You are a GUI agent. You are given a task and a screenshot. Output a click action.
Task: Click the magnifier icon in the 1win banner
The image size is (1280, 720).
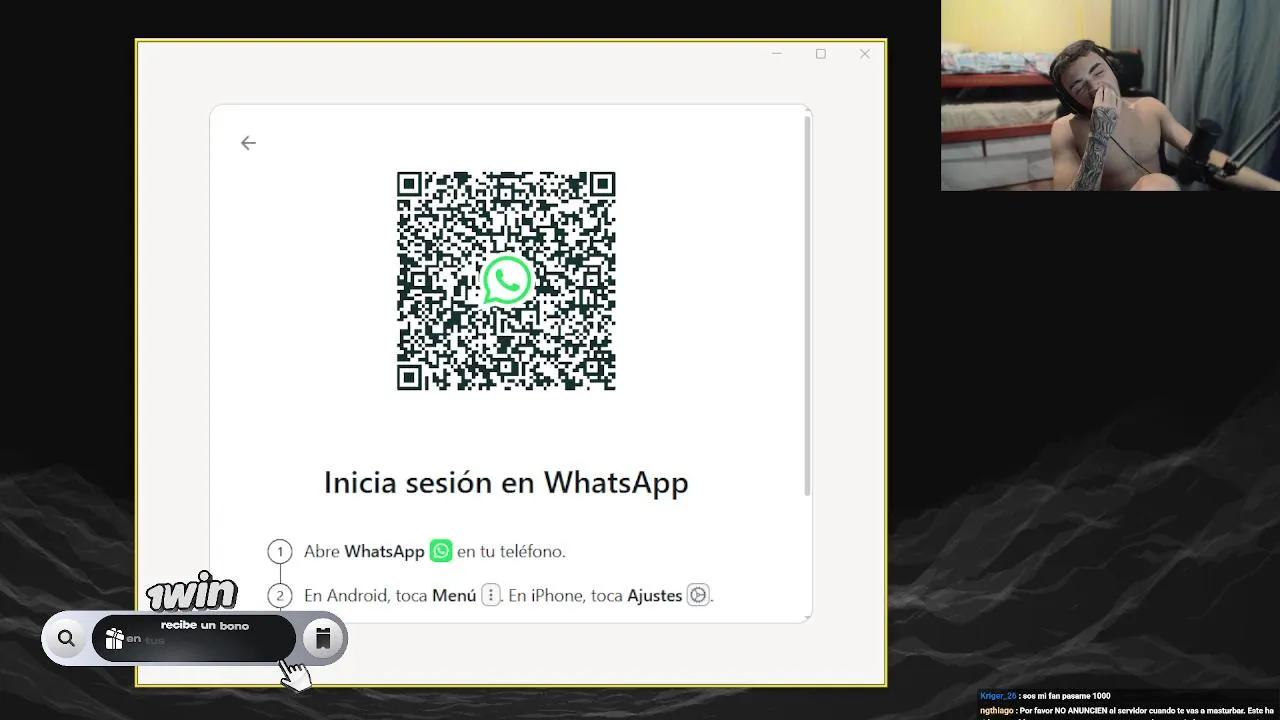click(66, 638)
